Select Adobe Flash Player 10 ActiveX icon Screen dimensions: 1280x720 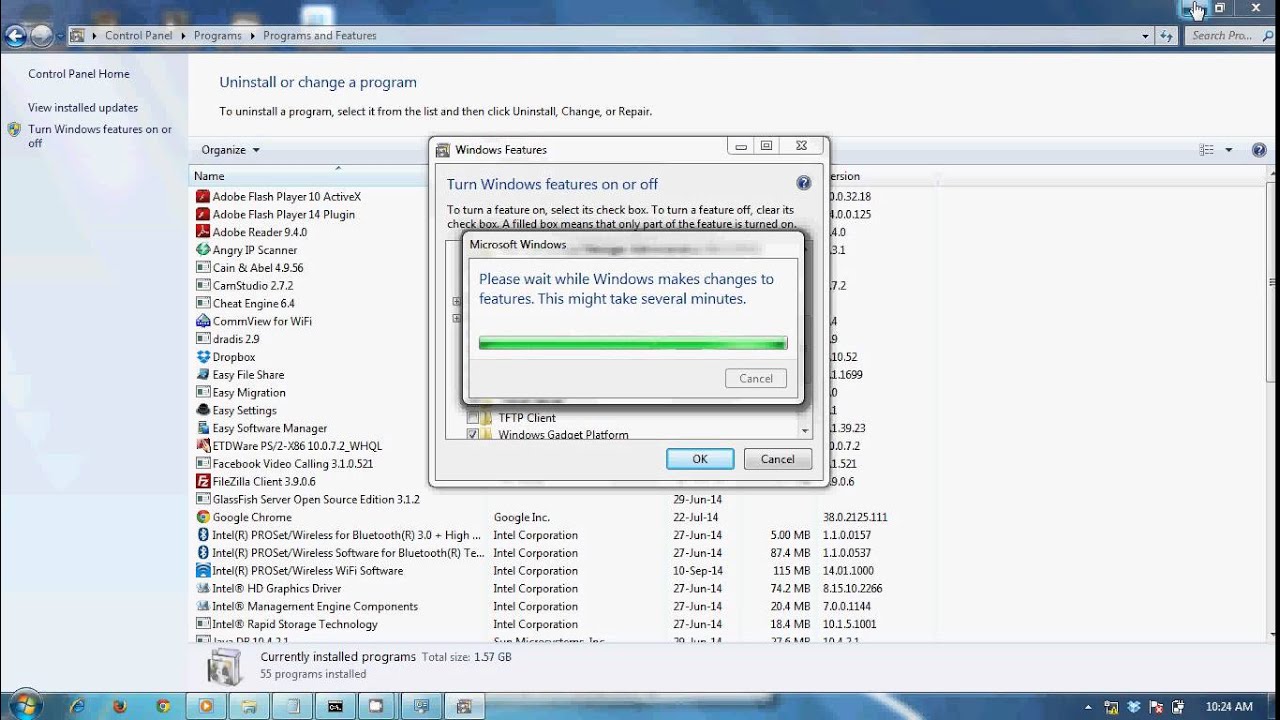coord(203,197)
